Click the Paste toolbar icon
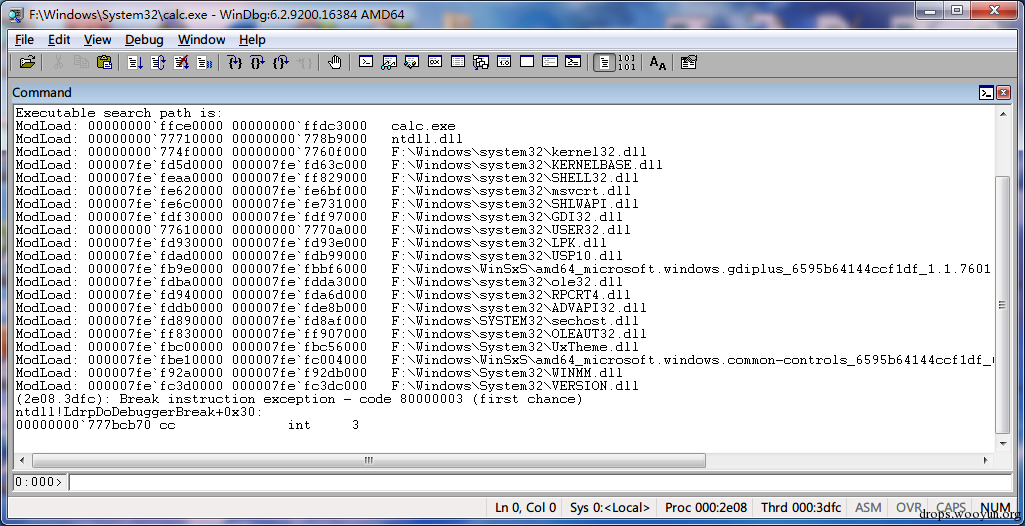The height and width of the screenshot is (526, 1025). (104, 63)
